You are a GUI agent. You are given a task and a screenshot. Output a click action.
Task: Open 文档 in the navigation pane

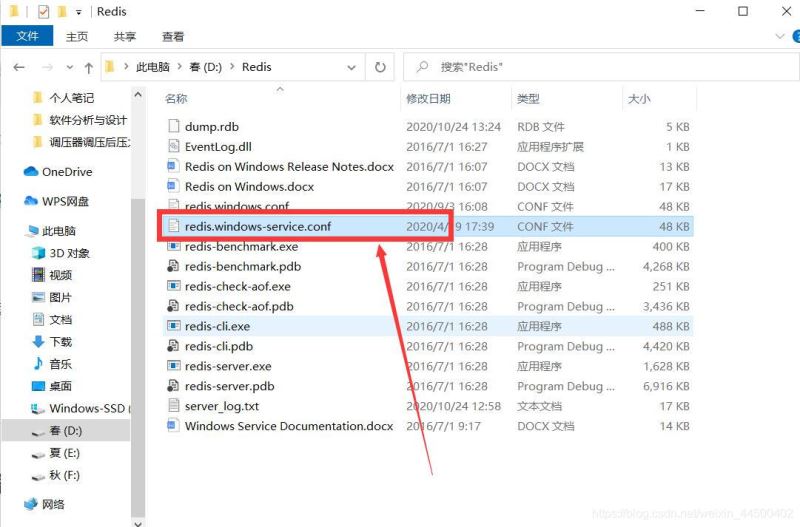(60, 319)
